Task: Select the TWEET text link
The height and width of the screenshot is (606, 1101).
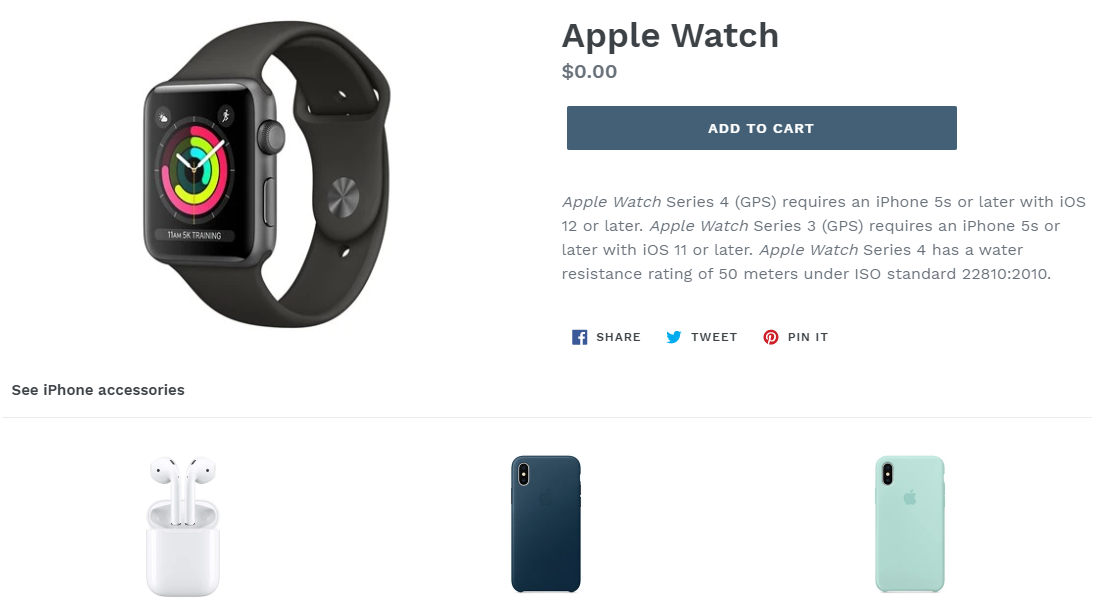Action: tap(714, 337)
